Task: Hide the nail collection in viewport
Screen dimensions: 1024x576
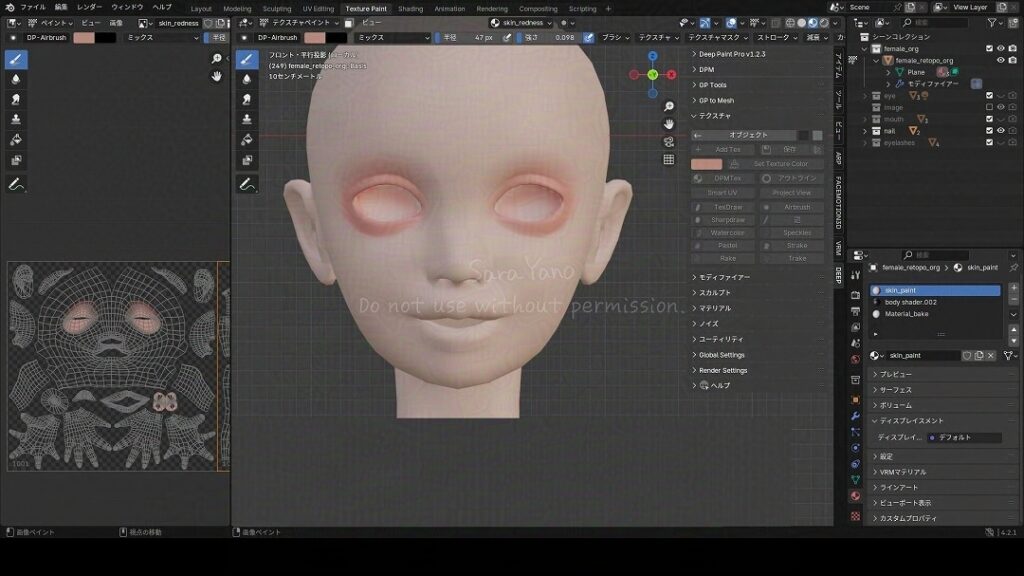Action: click(1000, 131)
